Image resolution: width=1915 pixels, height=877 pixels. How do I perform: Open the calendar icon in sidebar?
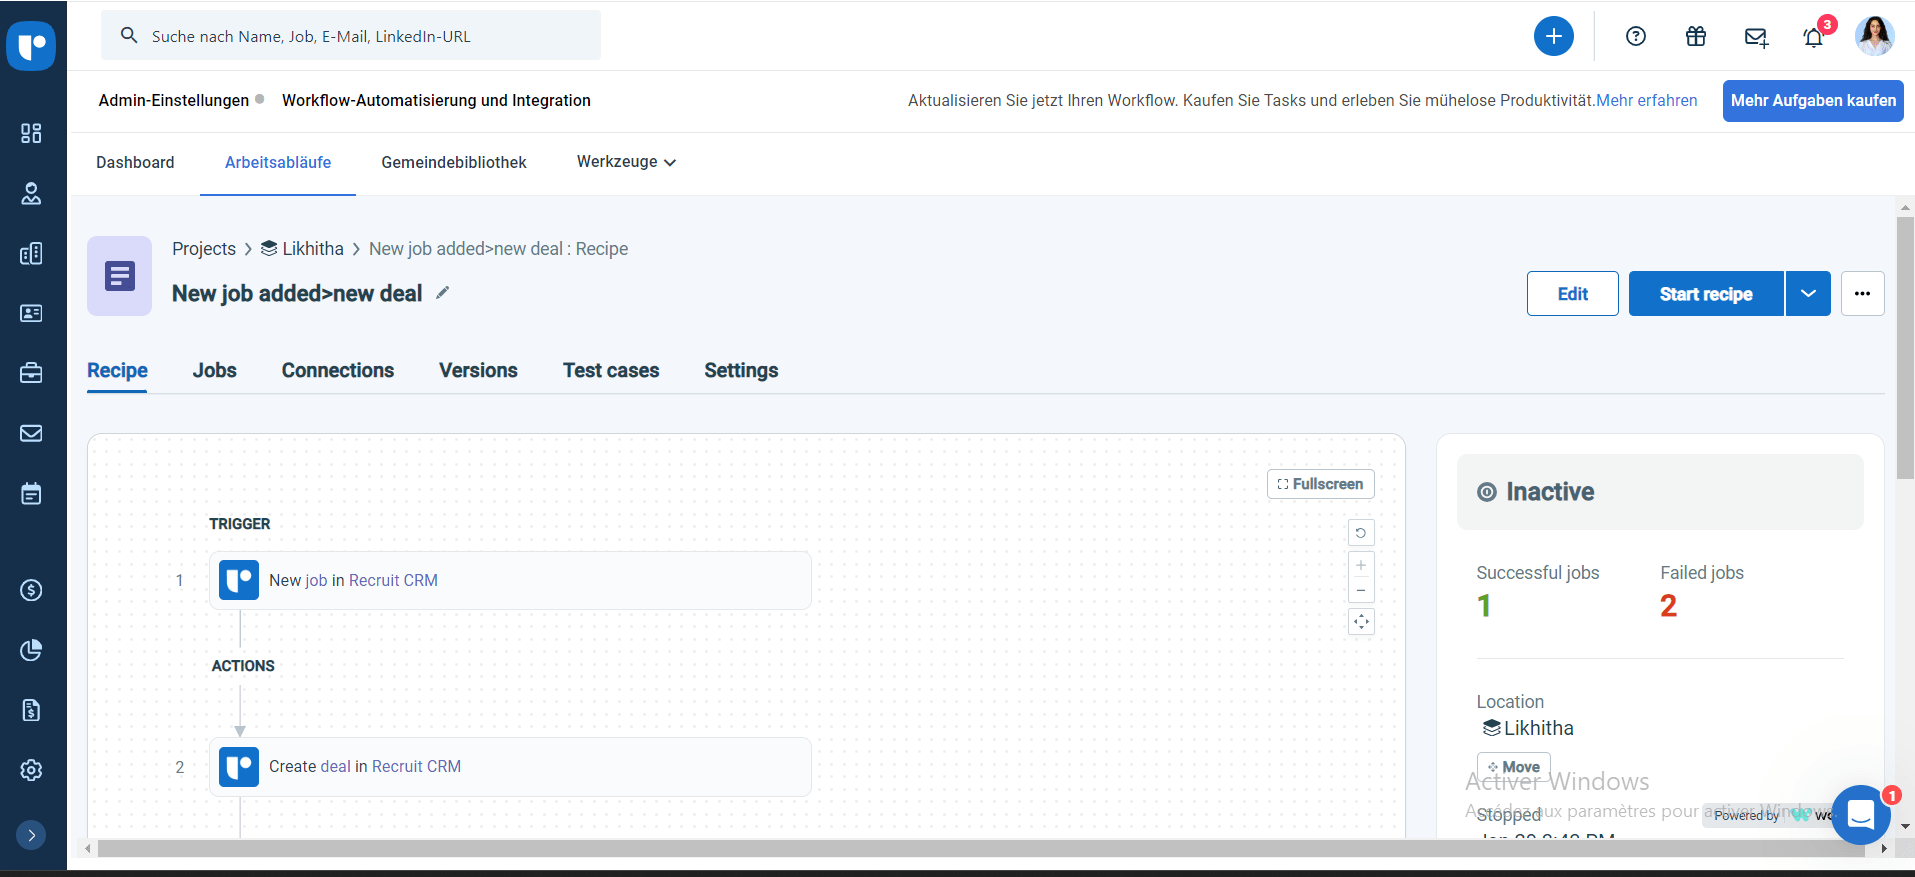coord(31,493)
